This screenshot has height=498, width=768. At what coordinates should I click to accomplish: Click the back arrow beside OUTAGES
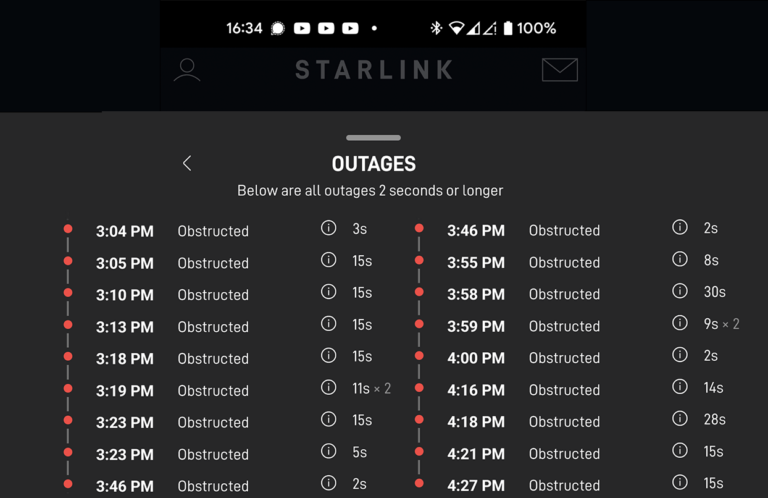pos(187,163)
